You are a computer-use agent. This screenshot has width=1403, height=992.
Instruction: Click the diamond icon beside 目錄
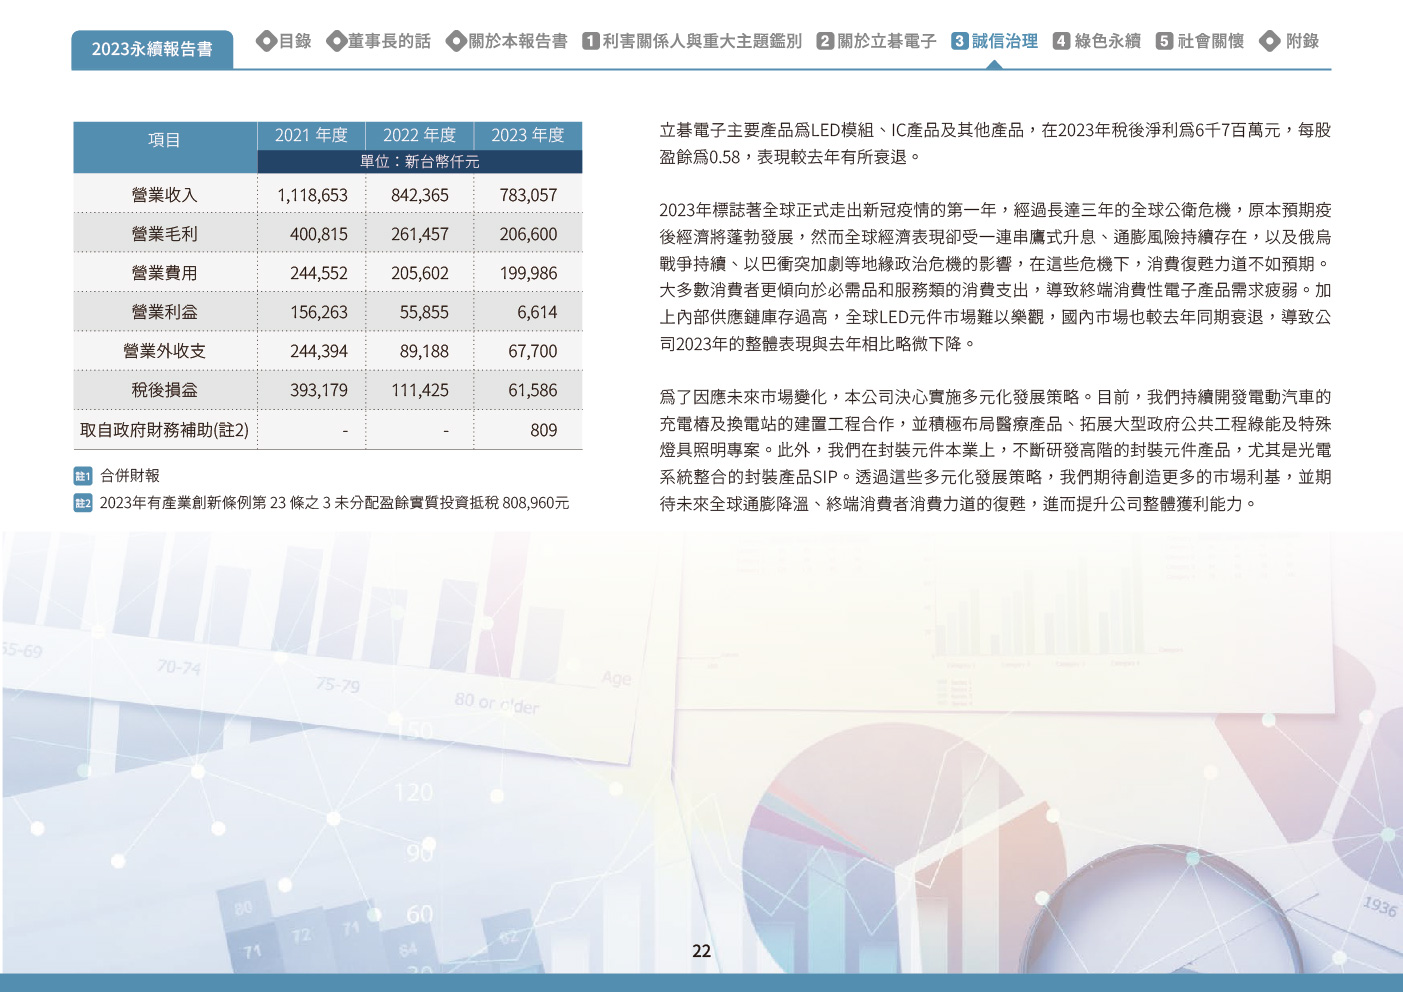266,41
